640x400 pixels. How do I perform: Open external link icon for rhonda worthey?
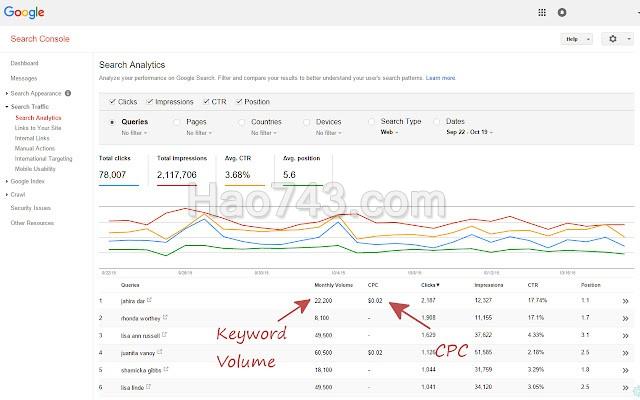coord(165,317)
